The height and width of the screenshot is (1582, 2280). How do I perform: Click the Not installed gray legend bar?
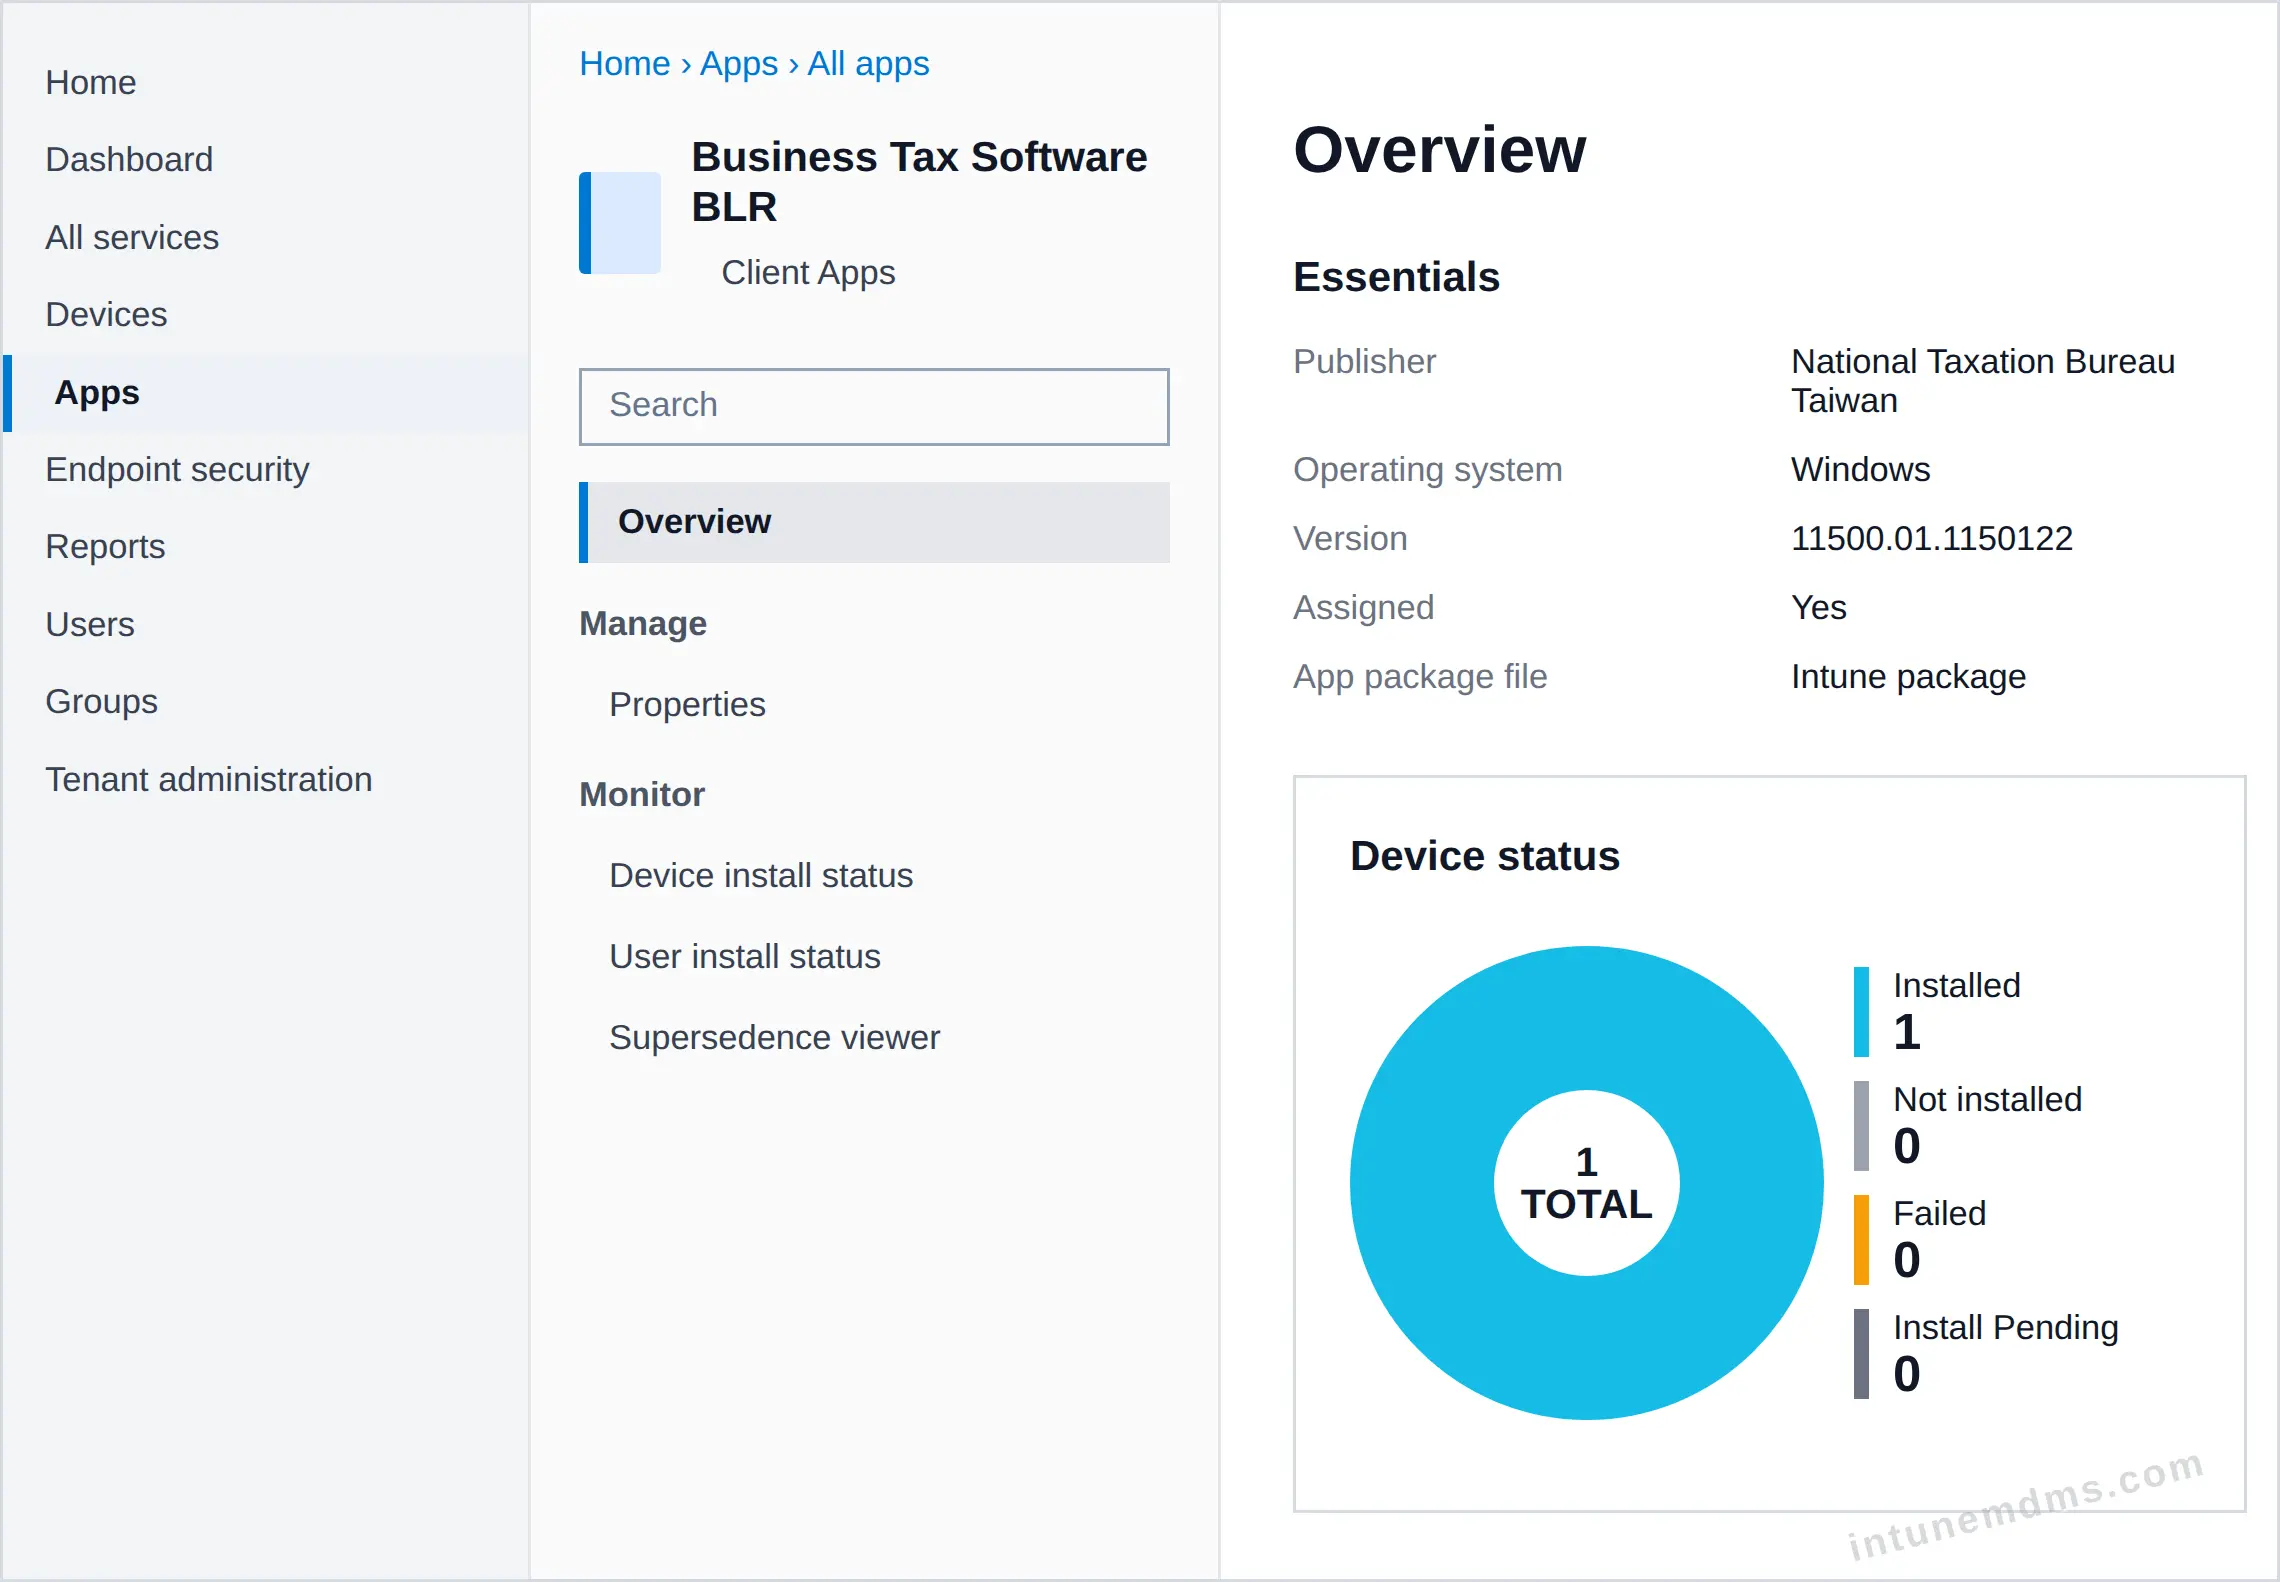(x=1861, y=1126)
